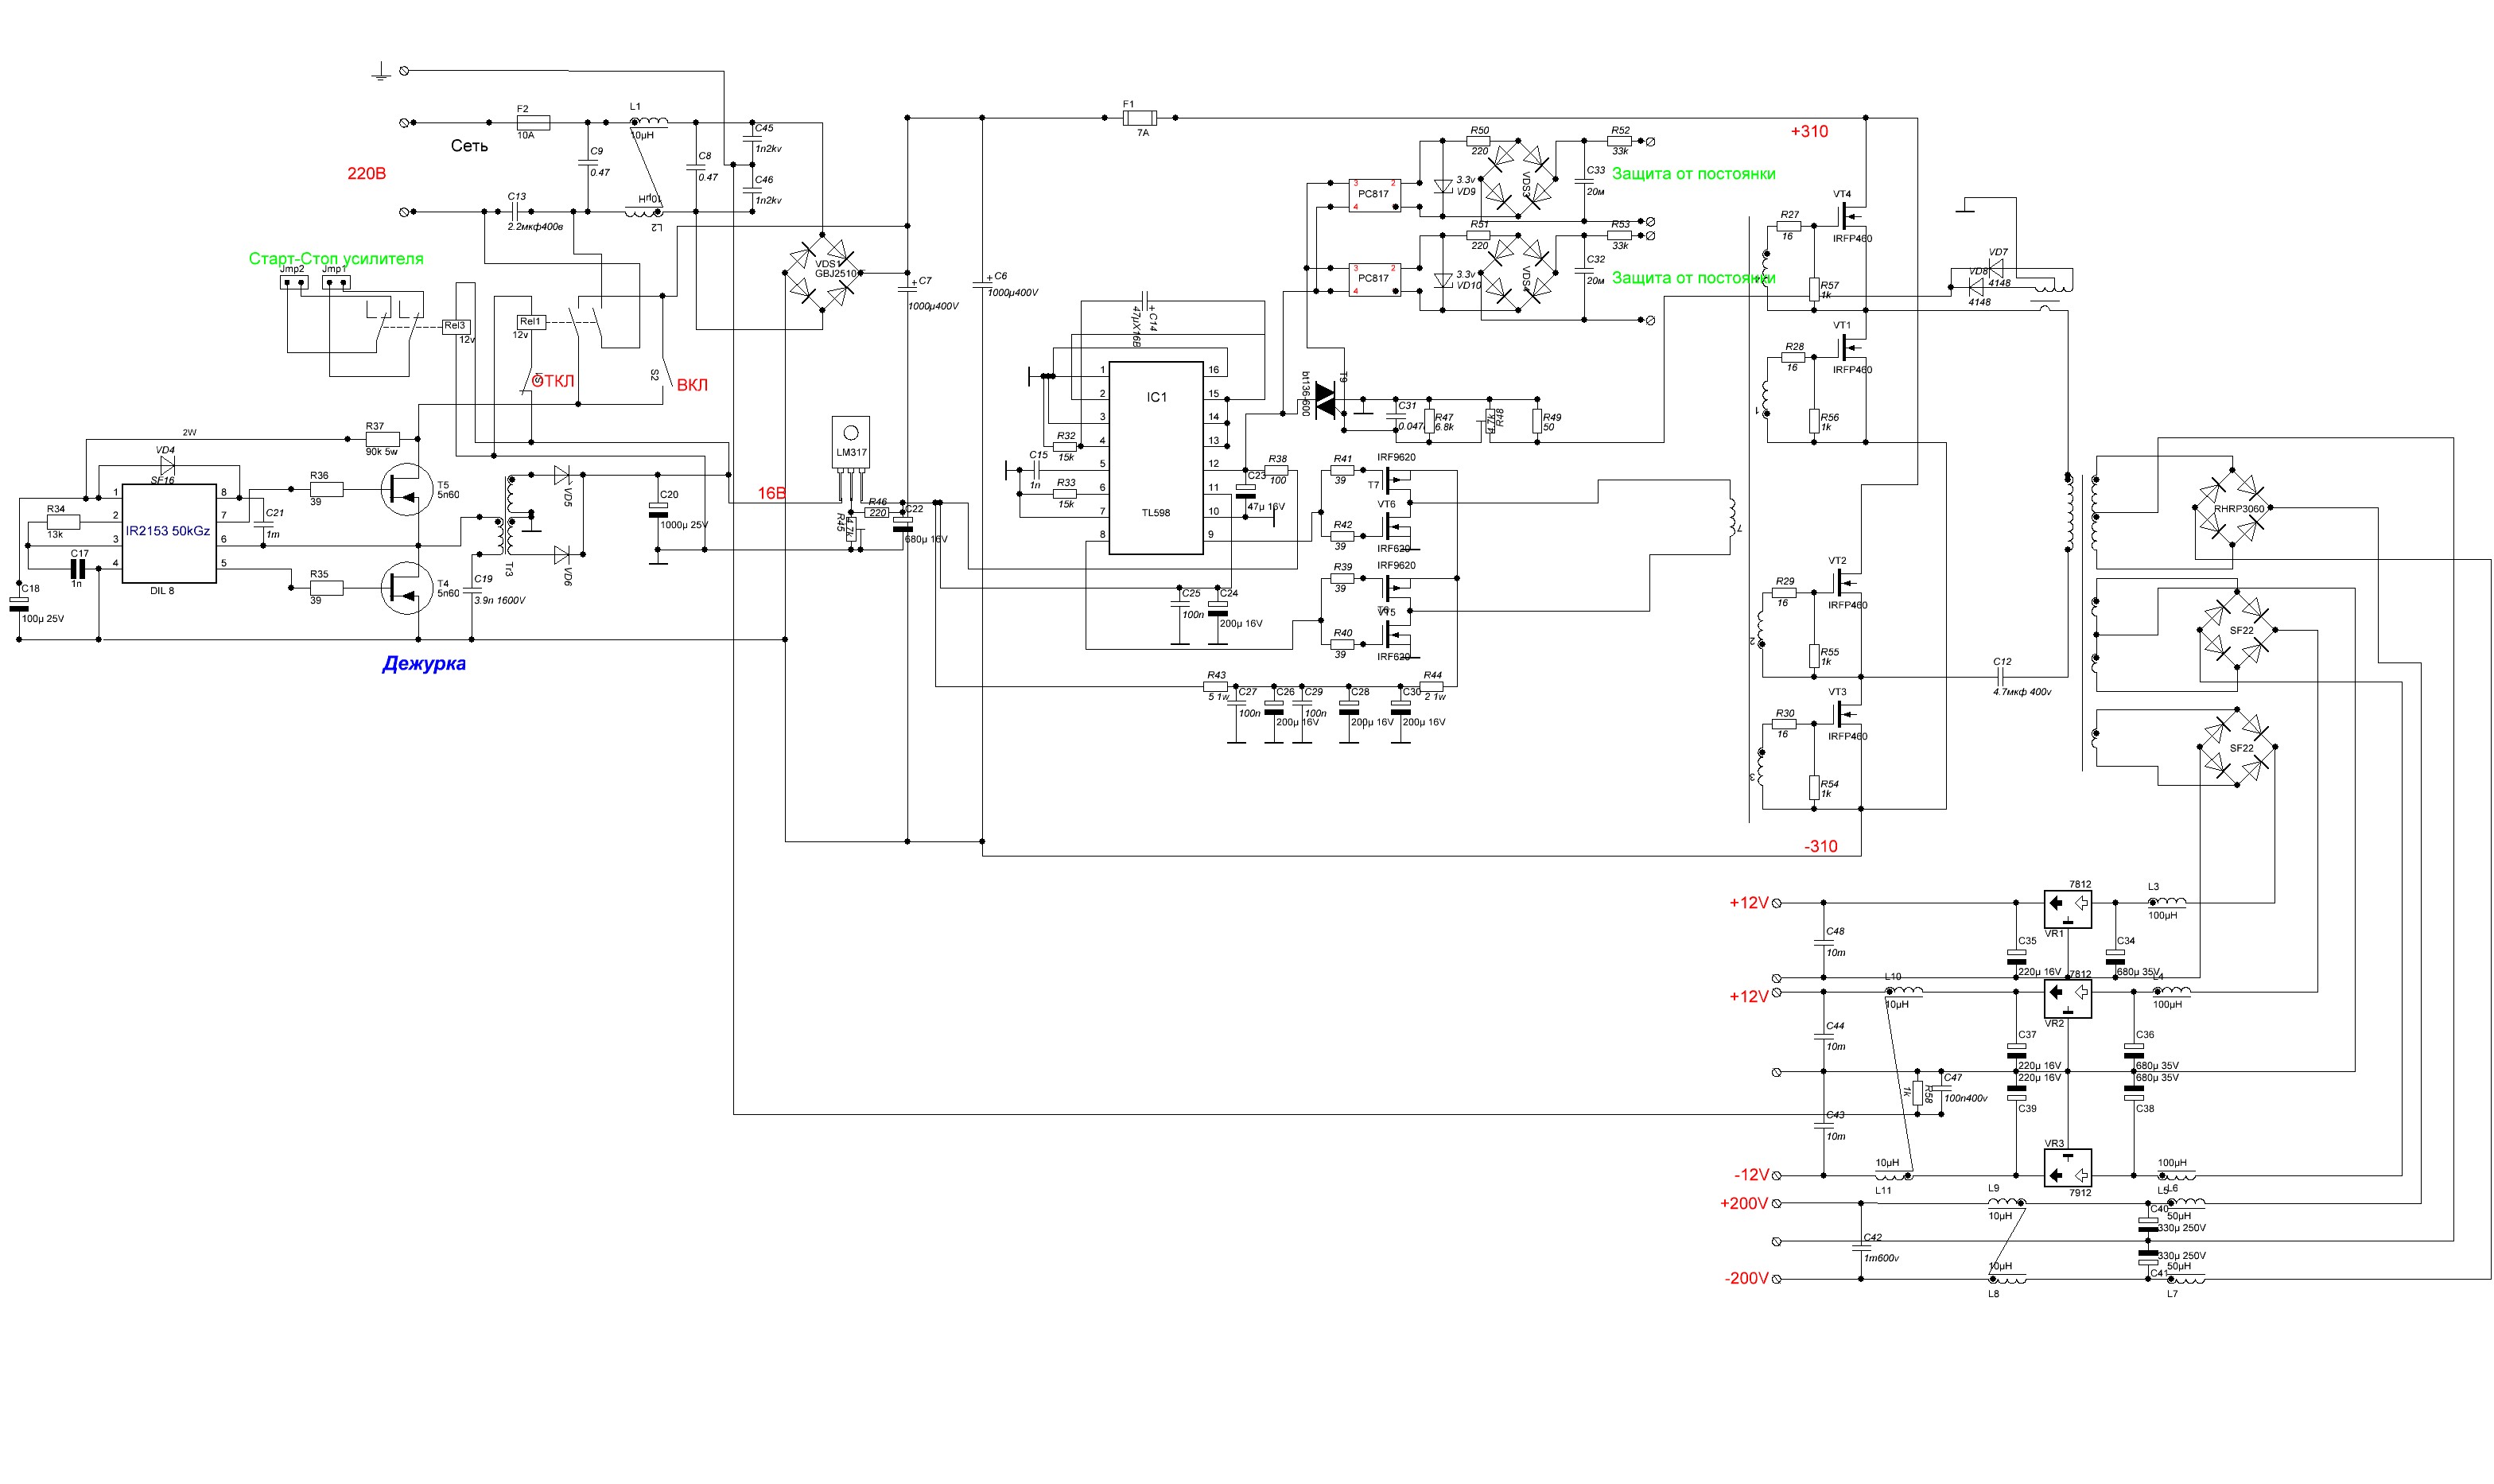Click the Rel3 relay coil box
2494x1484 pixels.
click(455, 326)
